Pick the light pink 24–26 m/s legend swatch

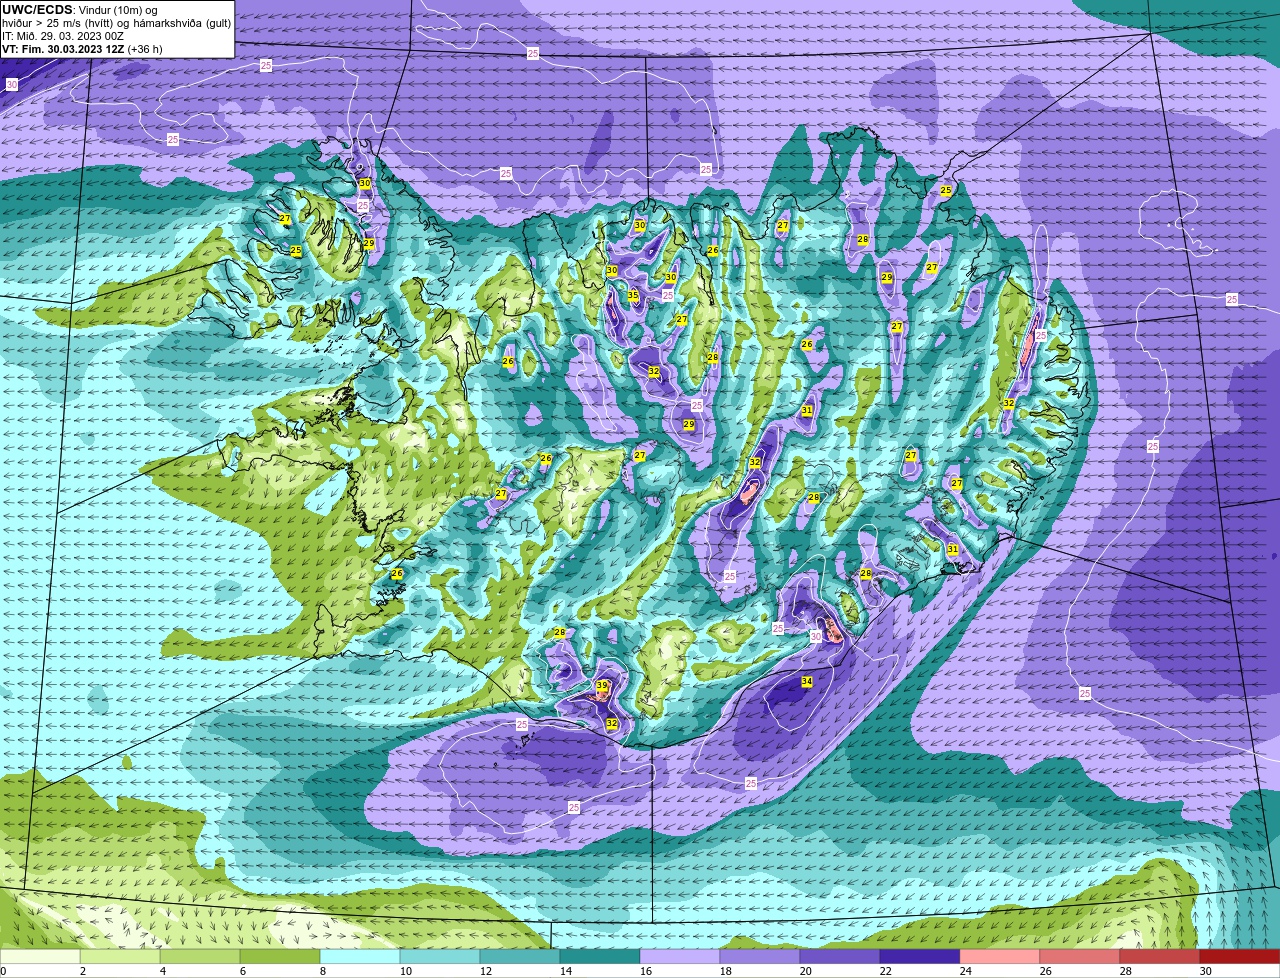tap(1000, 956)
